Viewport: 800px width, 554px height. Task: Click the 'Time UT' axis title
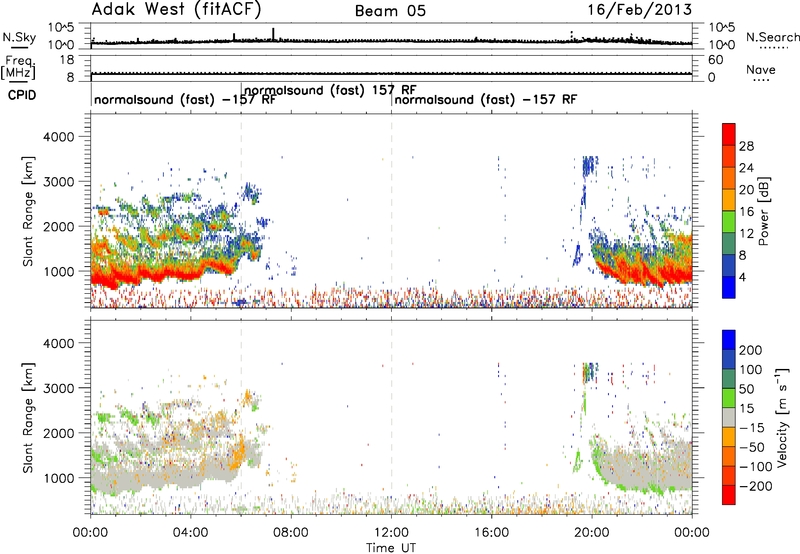[x=391, y=548]
